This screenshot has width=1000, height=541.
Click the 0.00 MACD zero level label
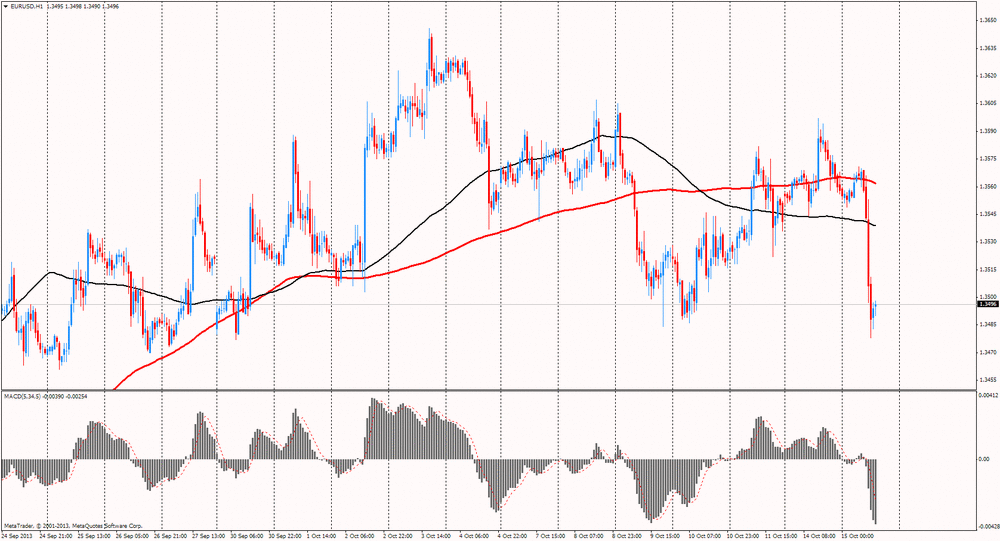985,459
